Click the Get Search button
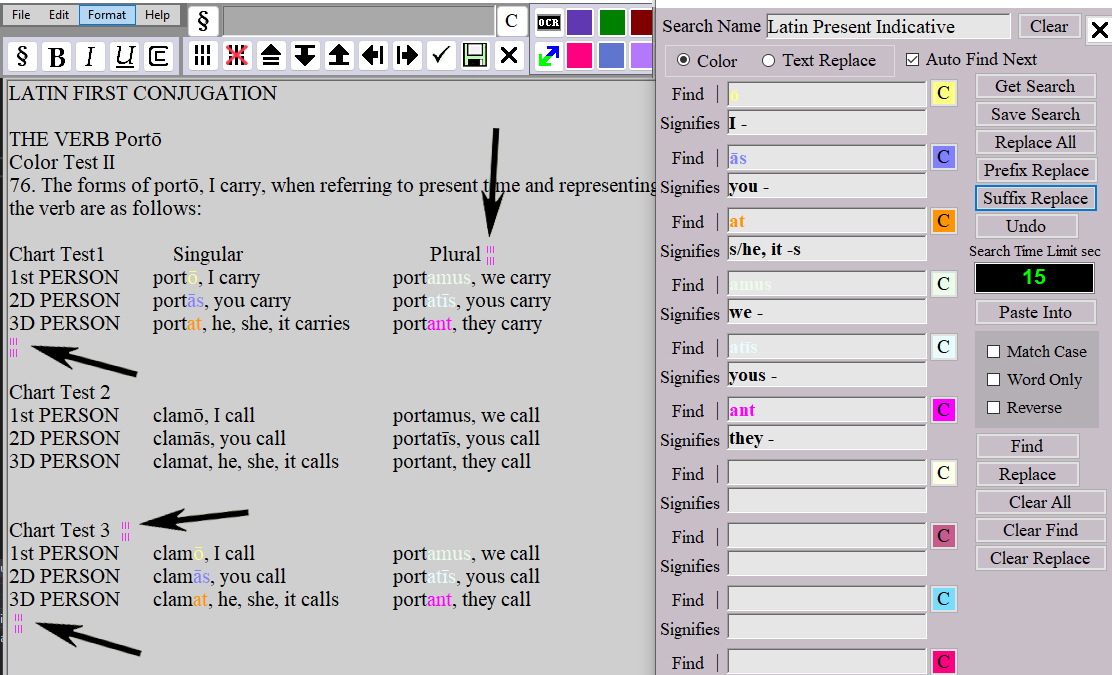 [1035, 87]
